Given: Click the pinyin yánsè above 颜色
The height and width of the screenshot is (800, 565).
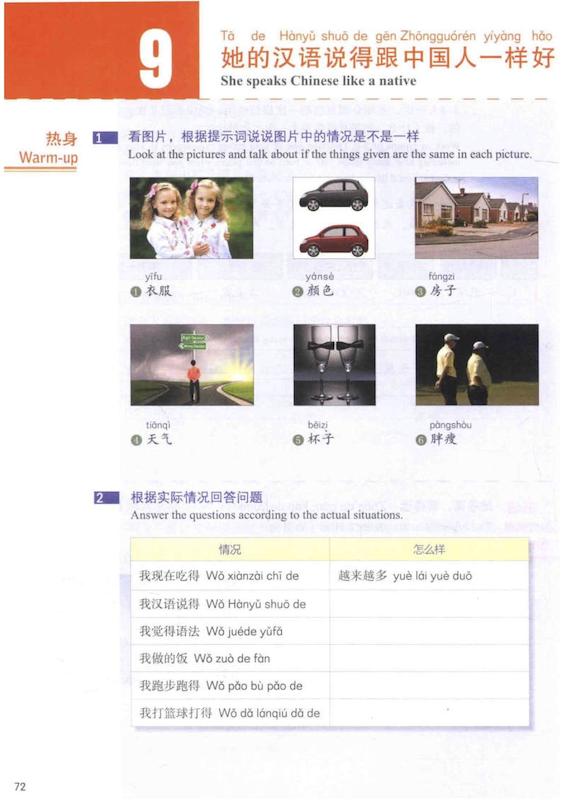Looking at the screenshot, I should tap(320, 277).
